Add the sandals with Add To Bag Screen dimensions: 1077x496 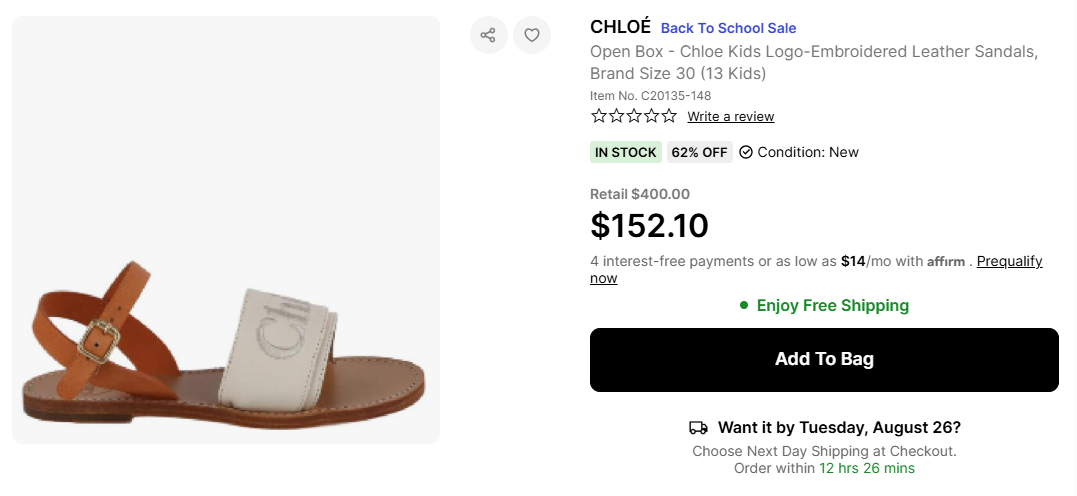(824, 360)
